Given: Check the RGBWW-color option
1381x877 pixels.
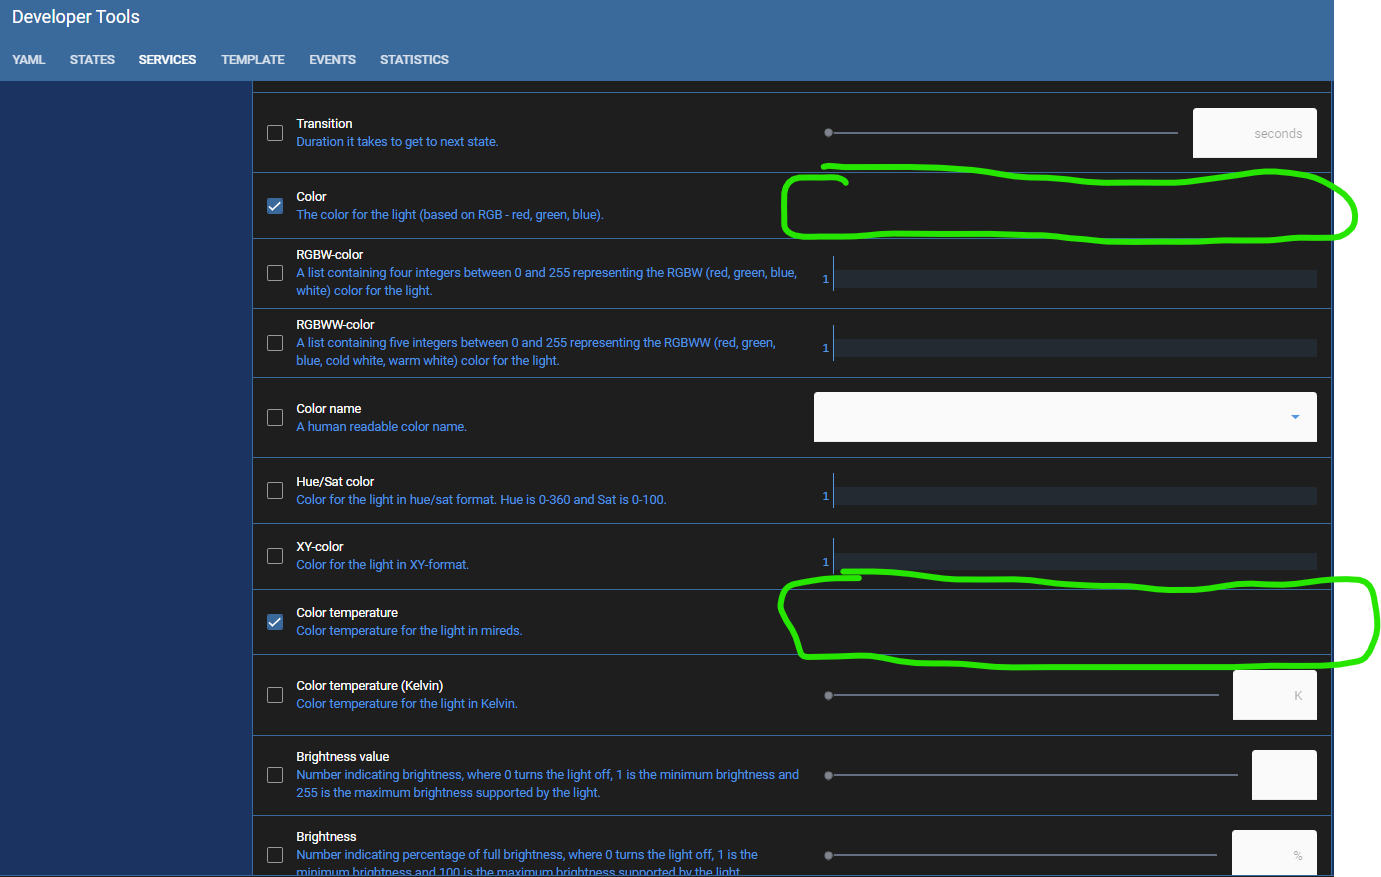Looking at the screenshot, I should click(x=275, y=343).
